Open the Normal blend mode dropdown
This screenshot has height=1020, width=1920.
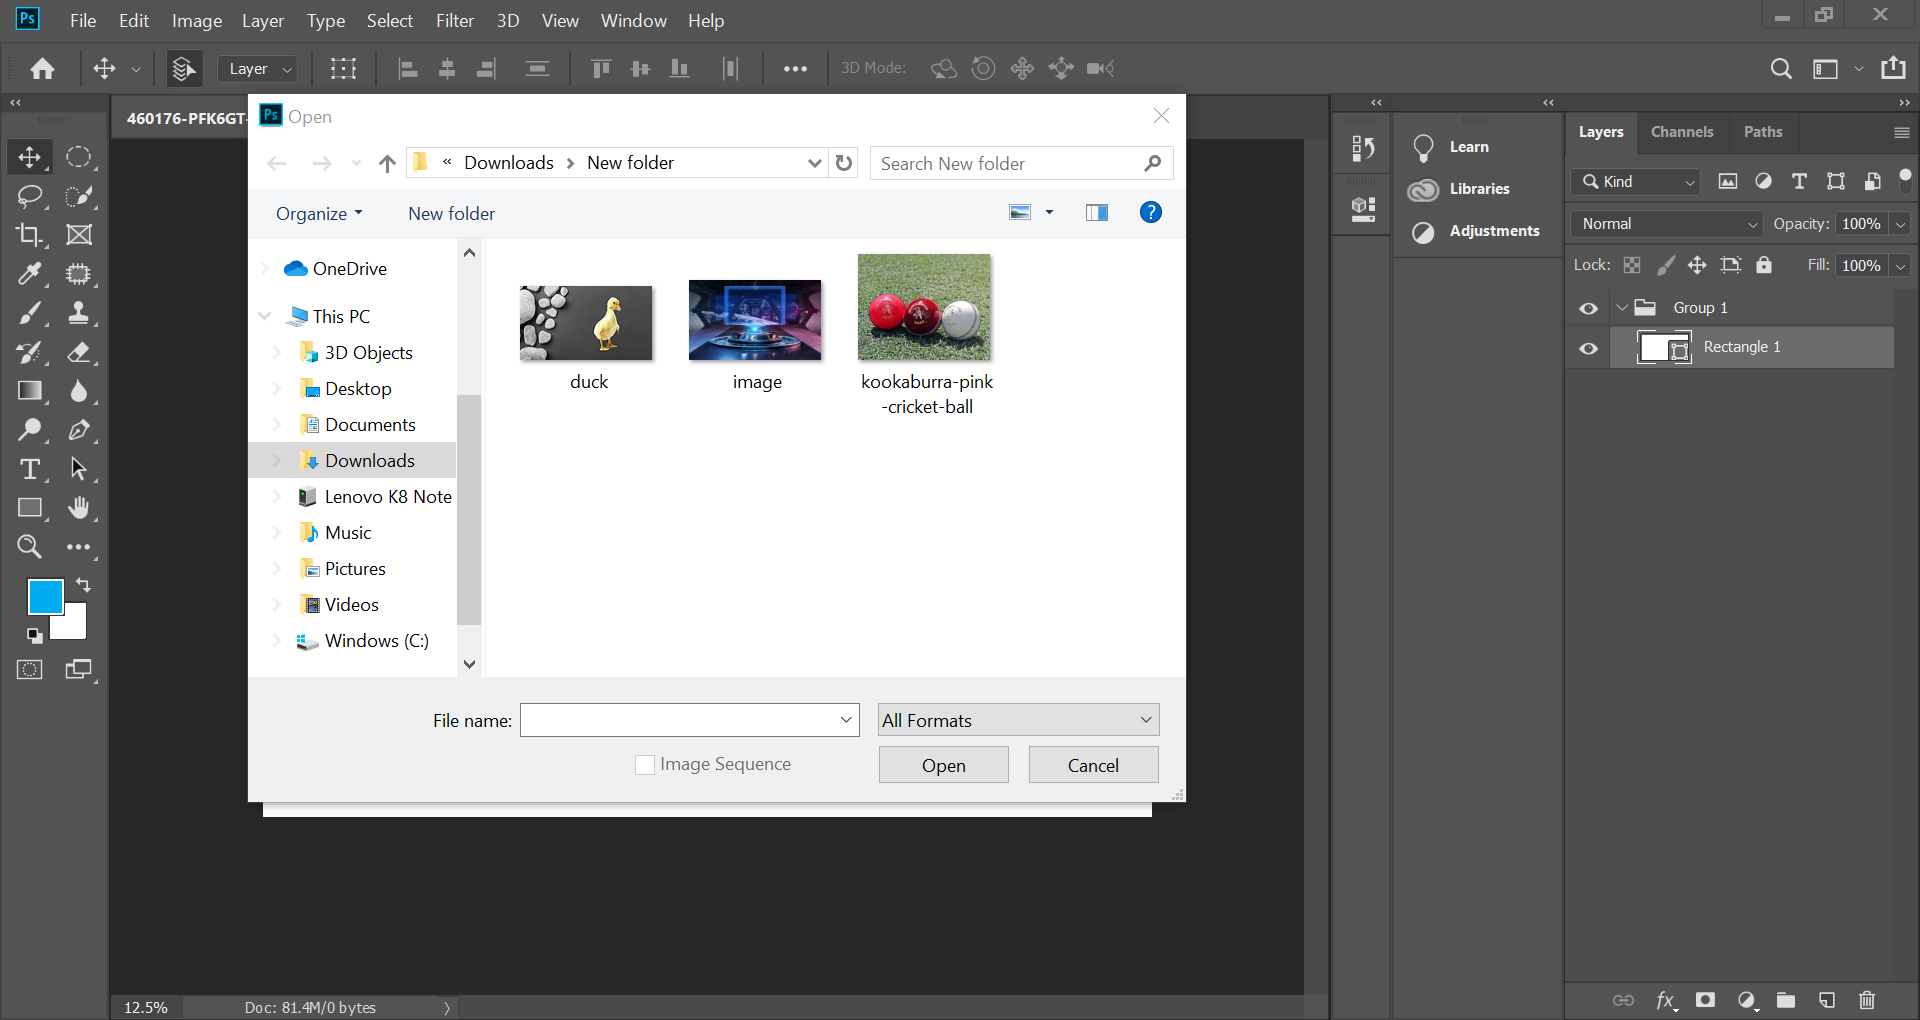(1666, 224)
